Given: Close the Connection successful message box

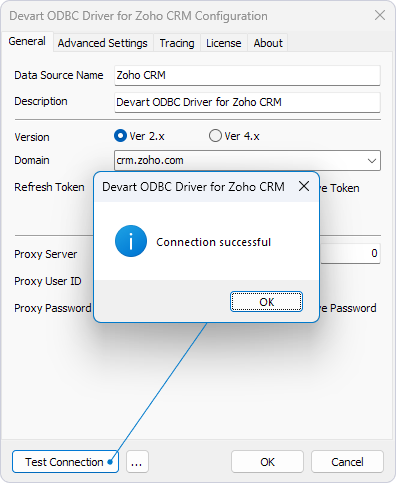Looking at the screenshot, I should tap(304, 186).
